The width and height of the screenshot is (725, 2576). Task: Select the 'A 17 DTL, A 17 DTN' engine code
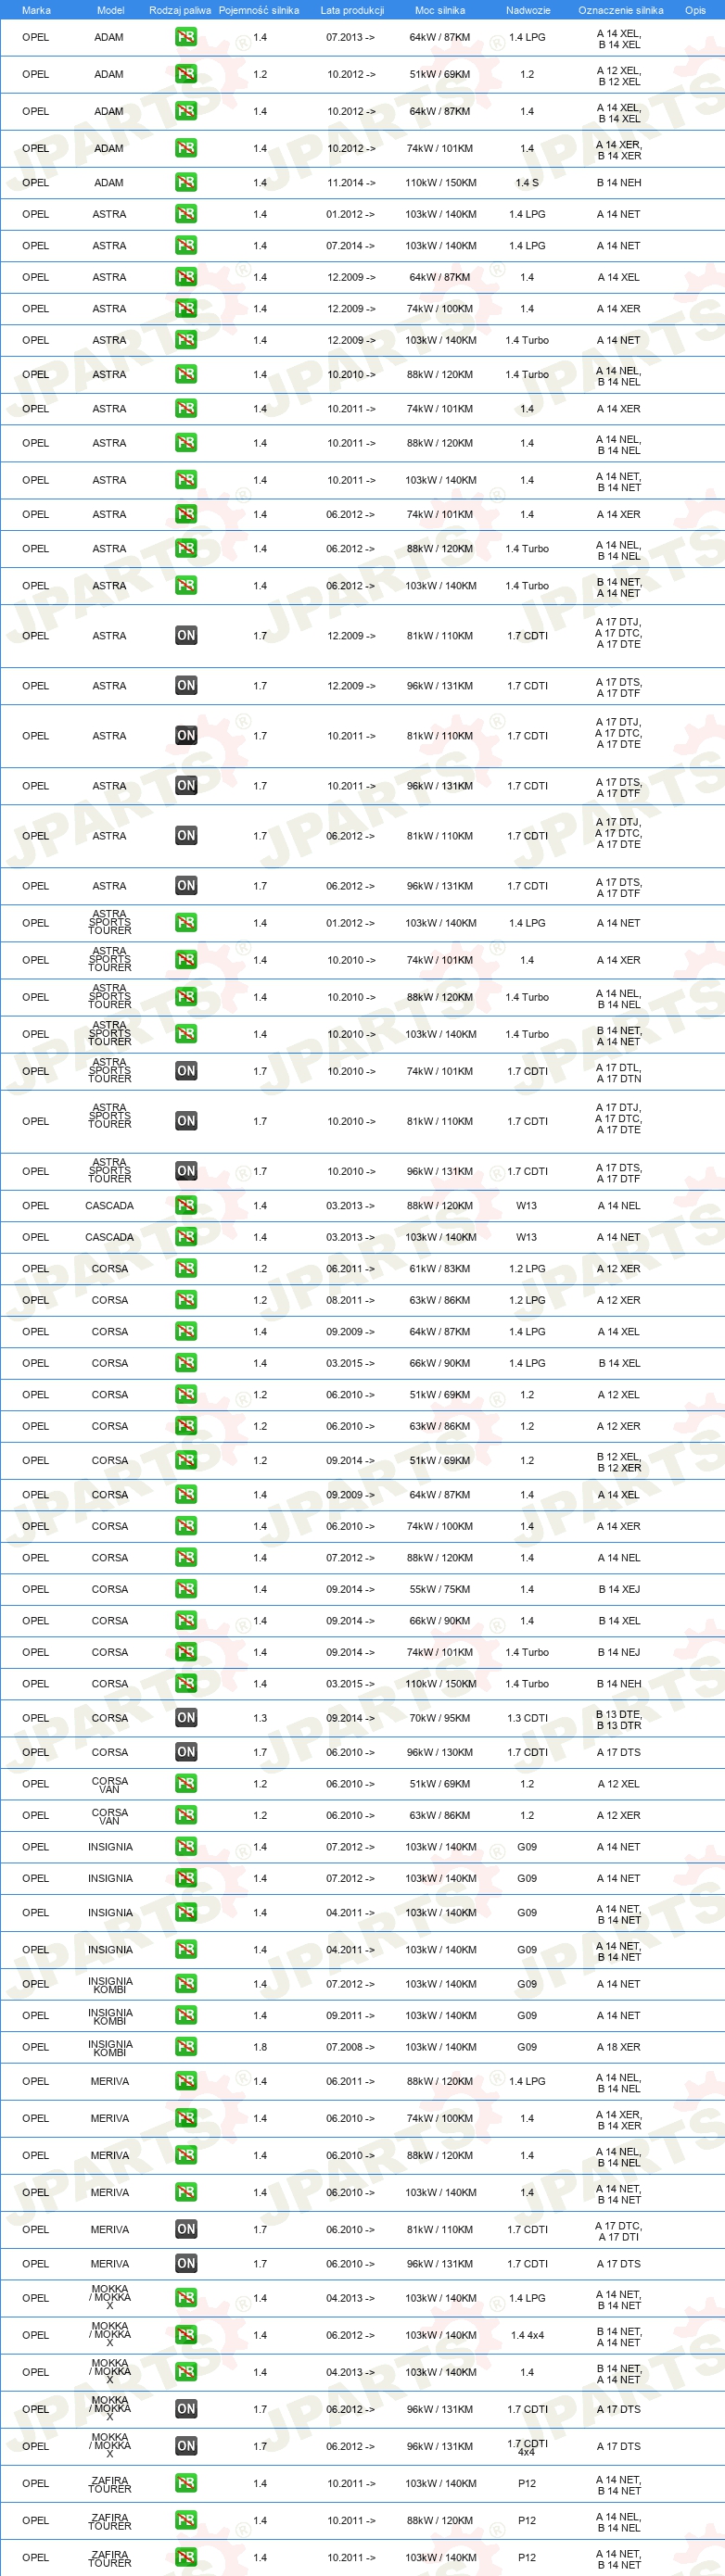coord(619,1072)
